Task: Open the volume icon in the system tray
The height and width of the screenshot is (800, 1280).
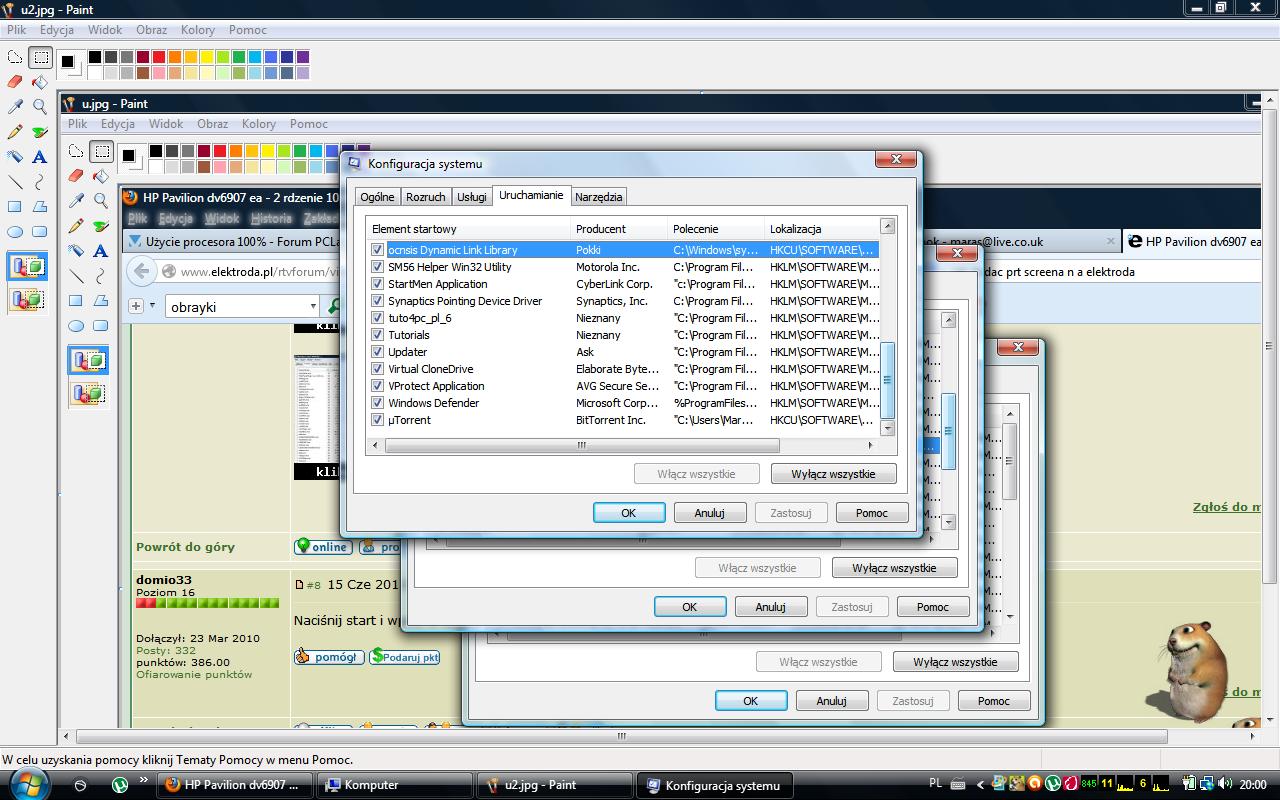Action: (x=1225, y=785)
